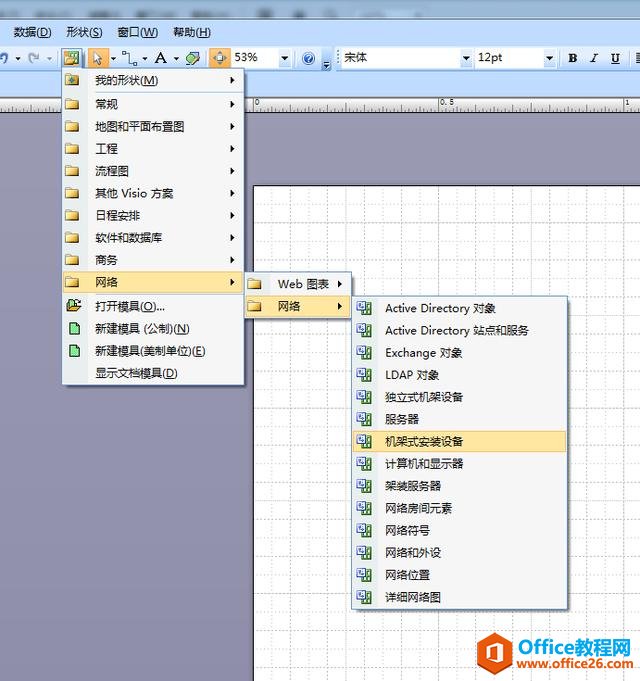Click the 53% zoom field
The image size is (640, 681).
pos(255,57)
